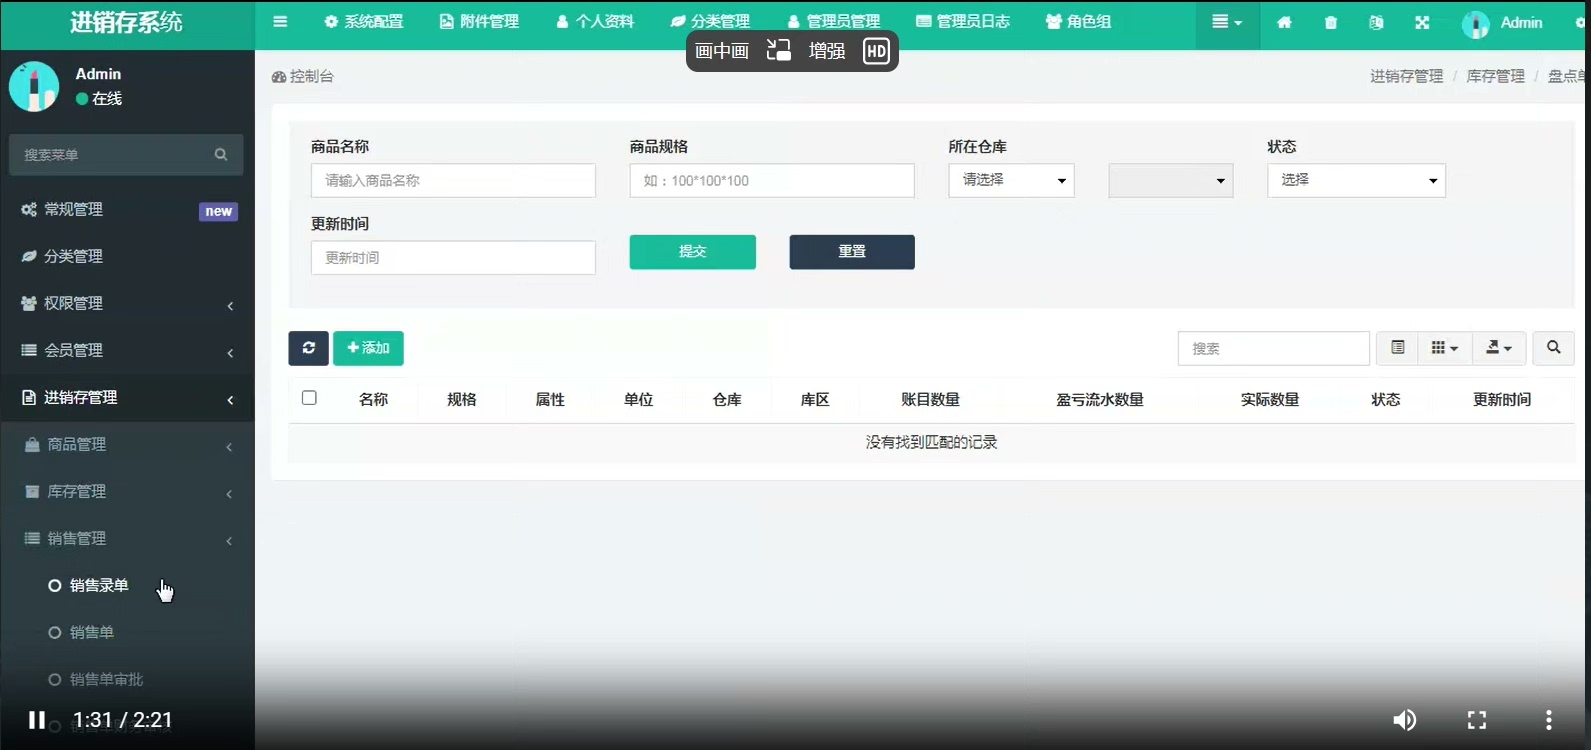Open 分类管理 in top navigation
This screenshot has height=750, width=1591.
click(710, 22)
